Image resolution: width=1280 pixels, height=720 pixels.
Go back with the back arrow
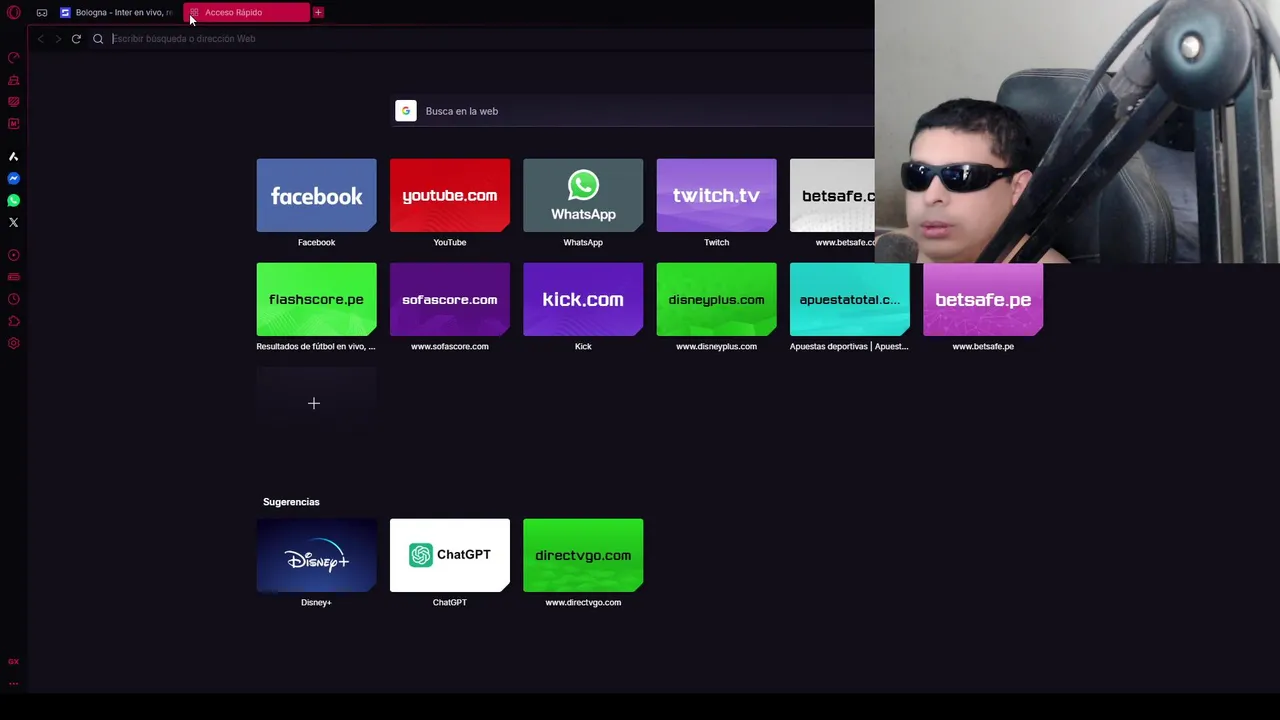point(40,39)
